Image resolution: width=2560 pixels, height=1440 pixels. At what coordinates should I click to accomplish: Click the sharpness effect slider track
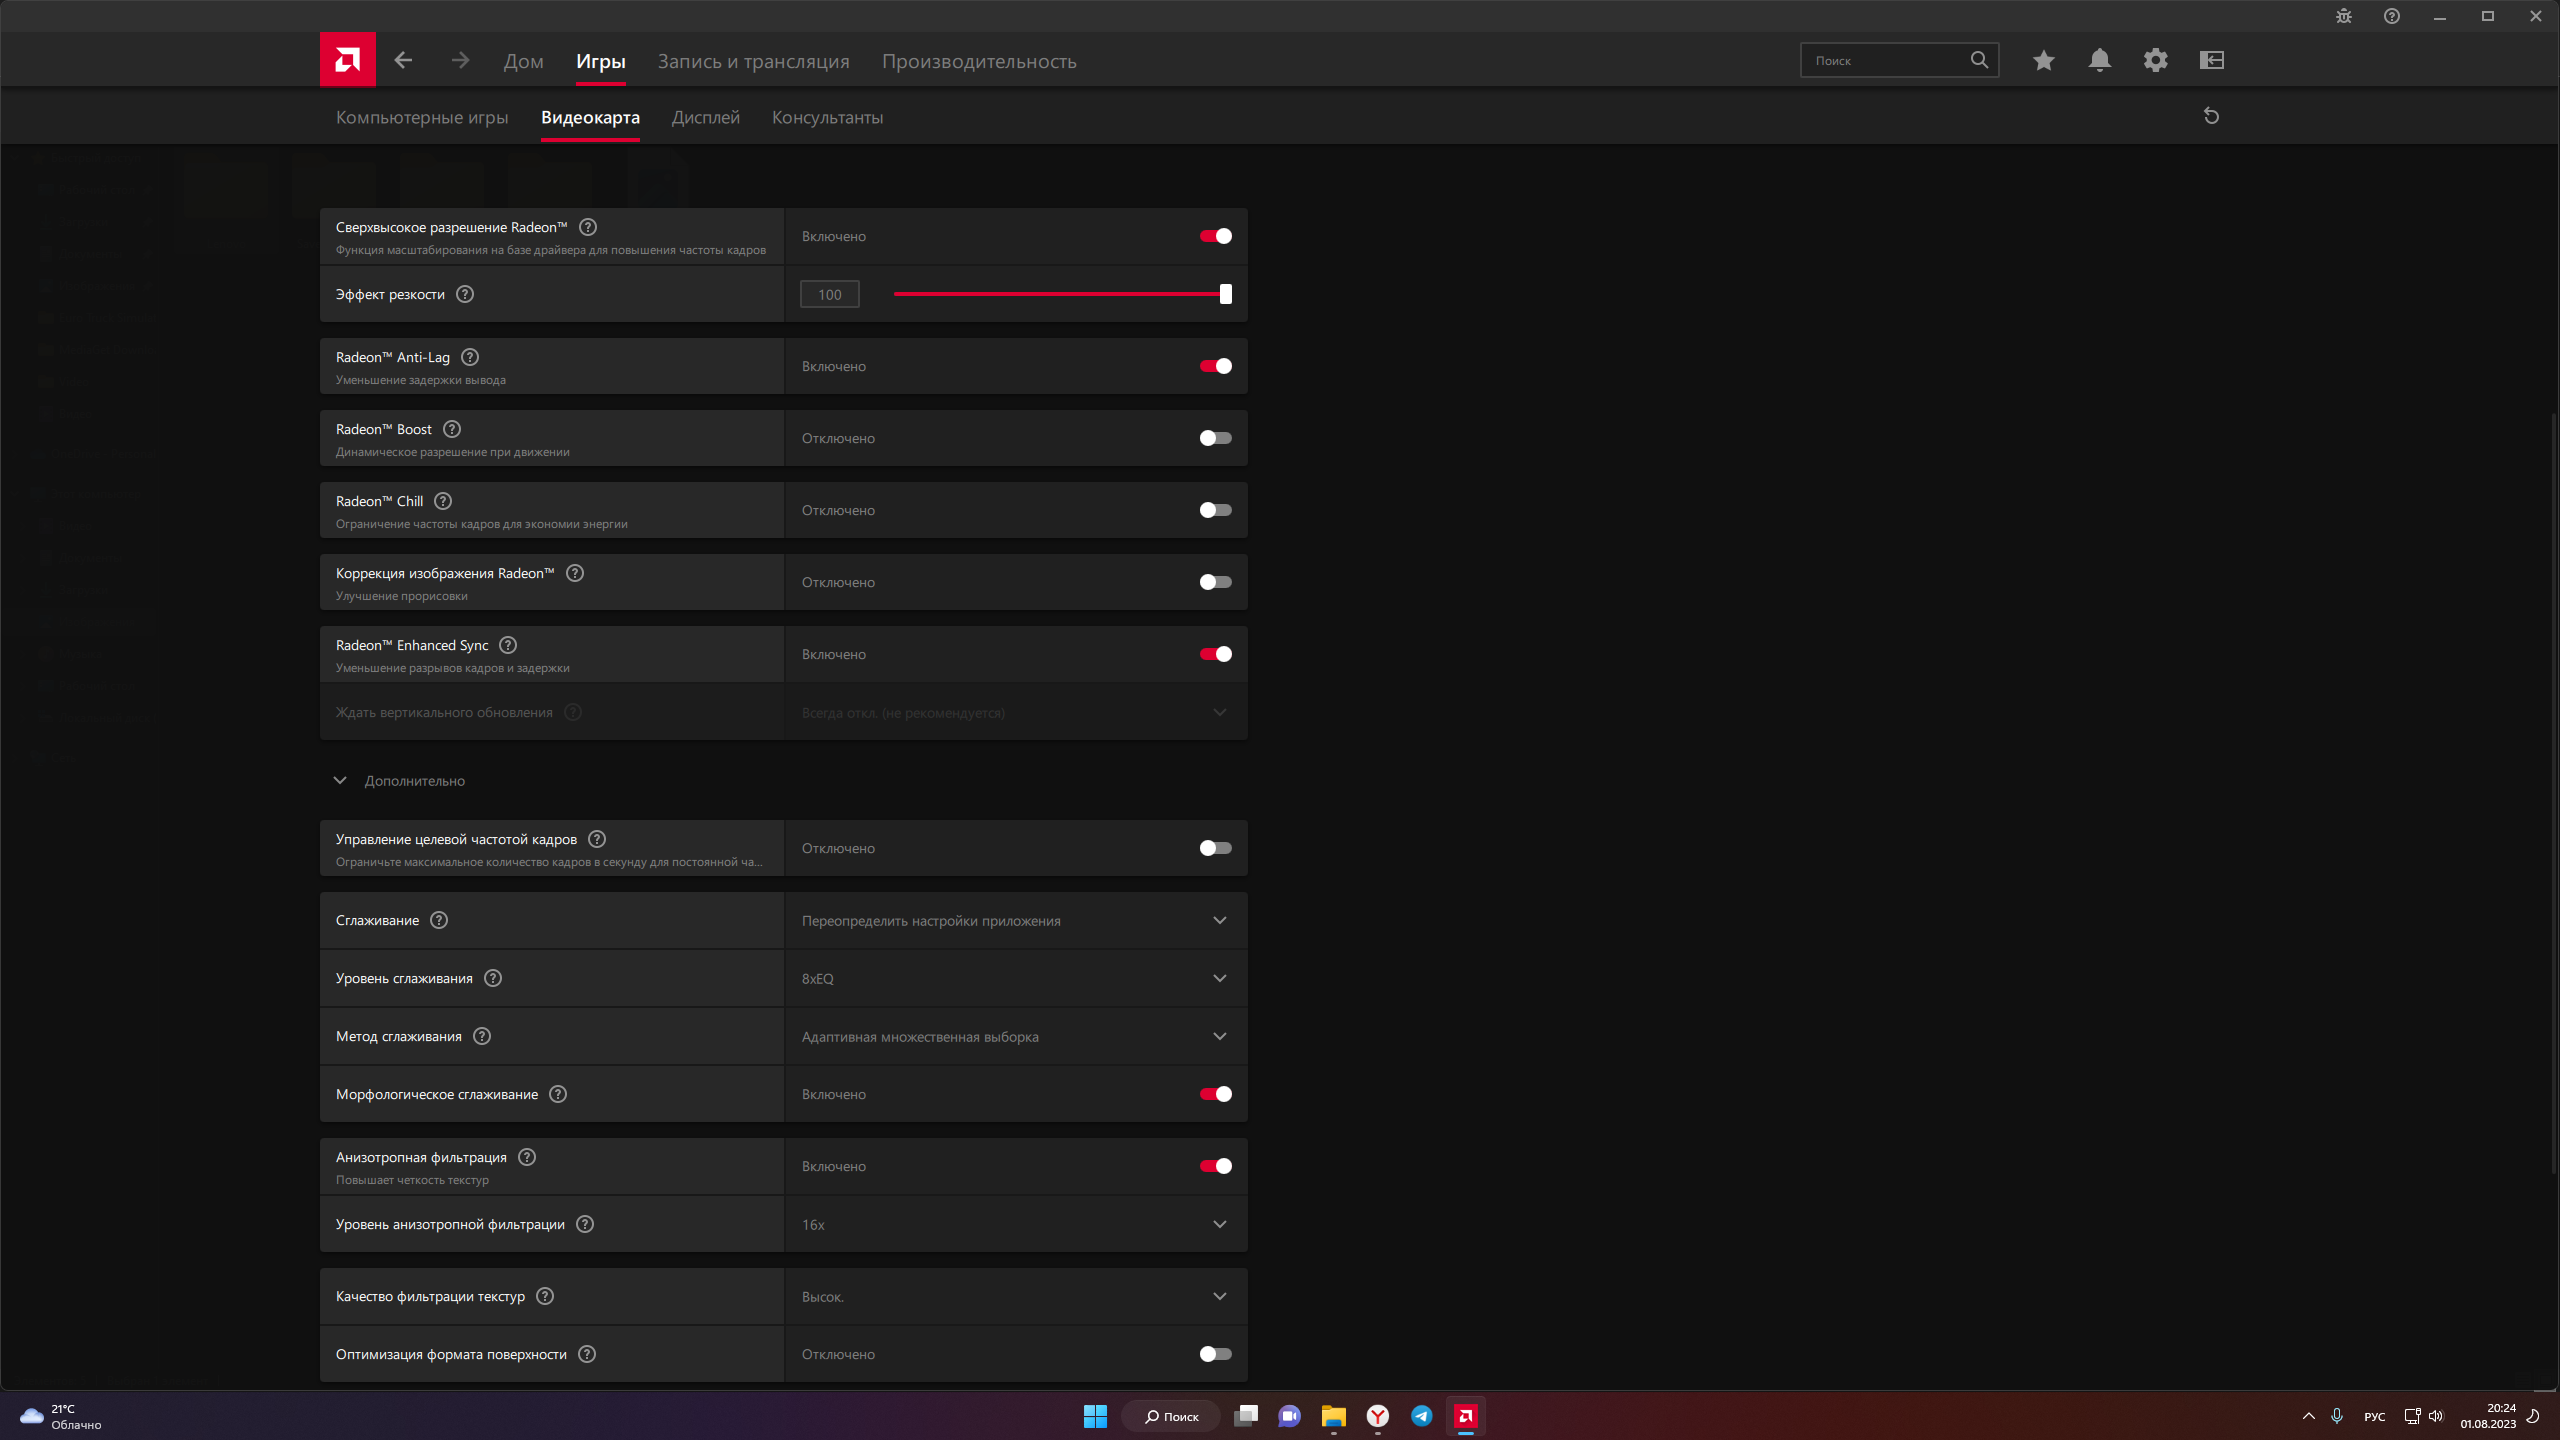click(1060, 294)
